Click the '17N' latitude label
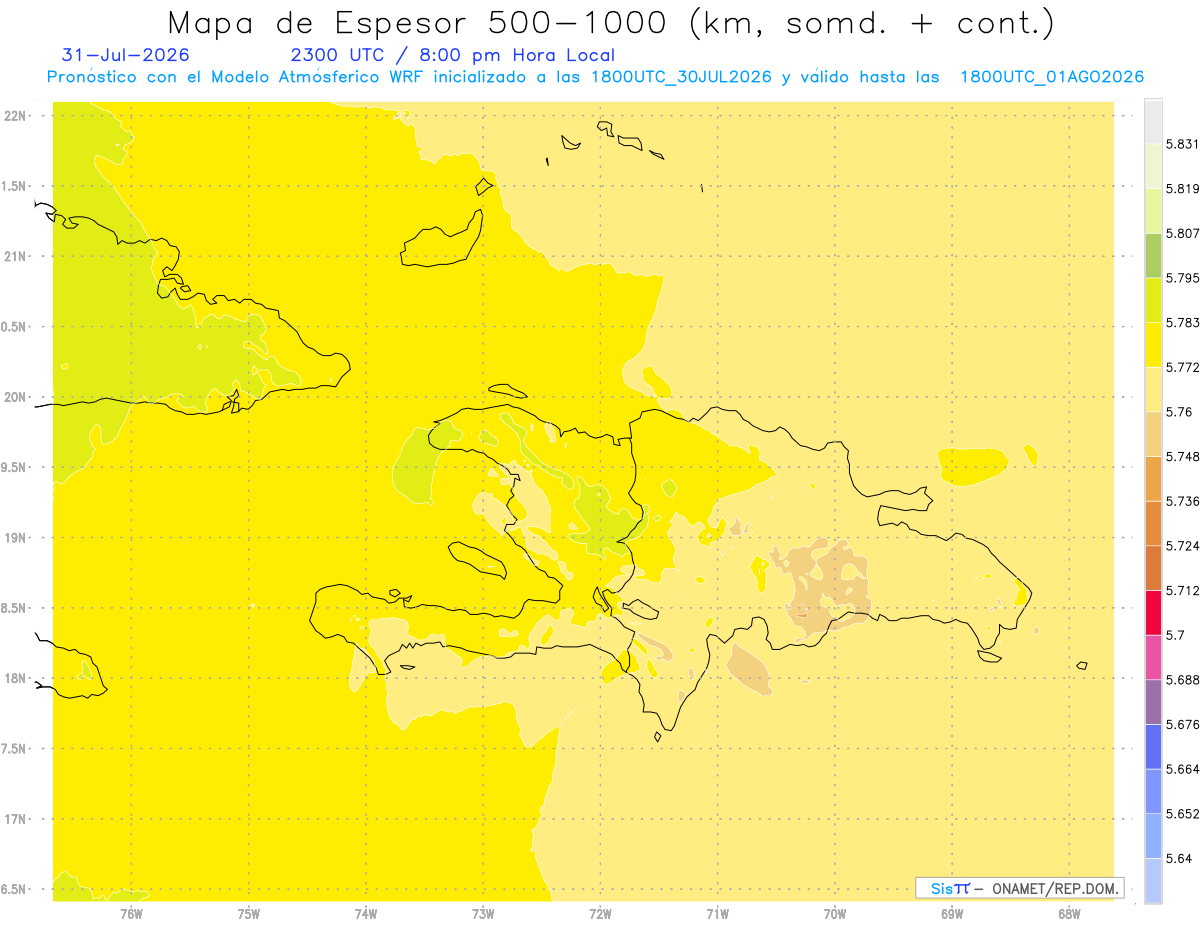1200x927 pixels. [x=15, y=820]
